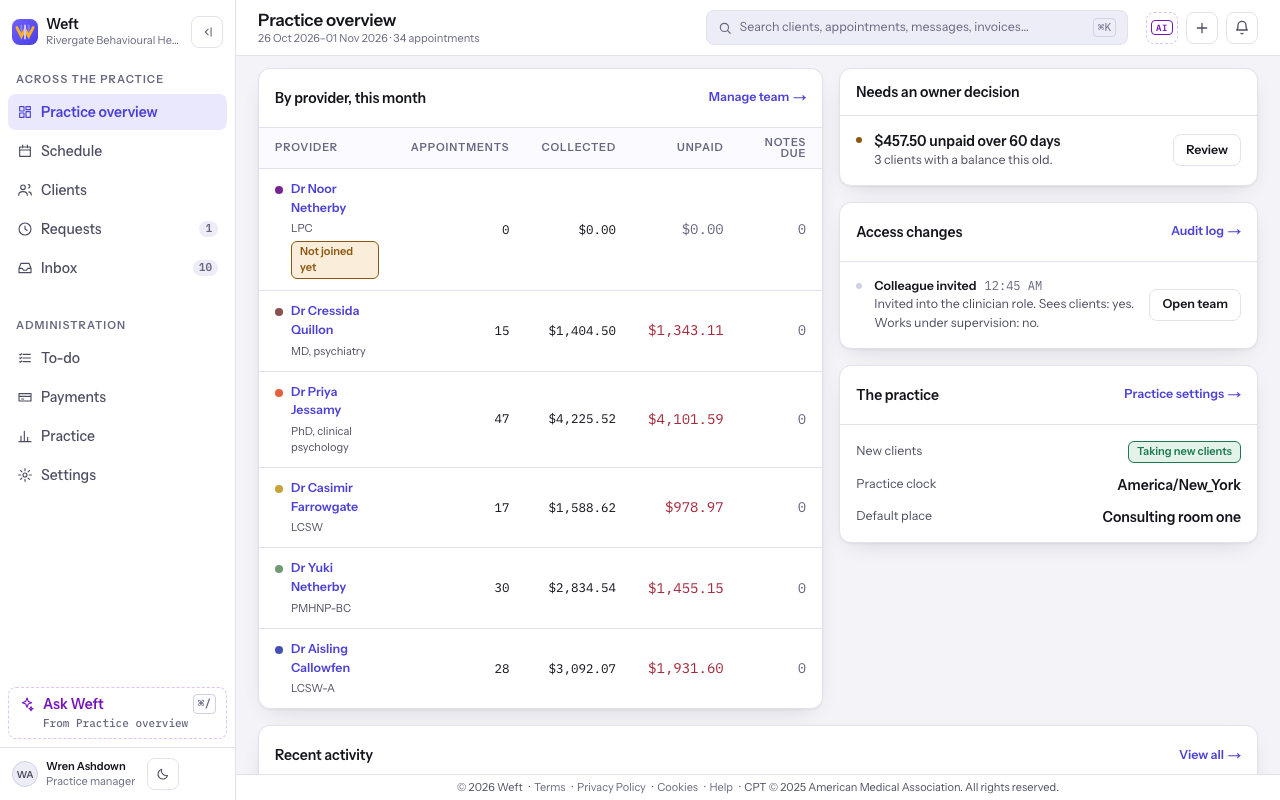
Task: Click the Appointments column header
Action: tap(460, 147)
